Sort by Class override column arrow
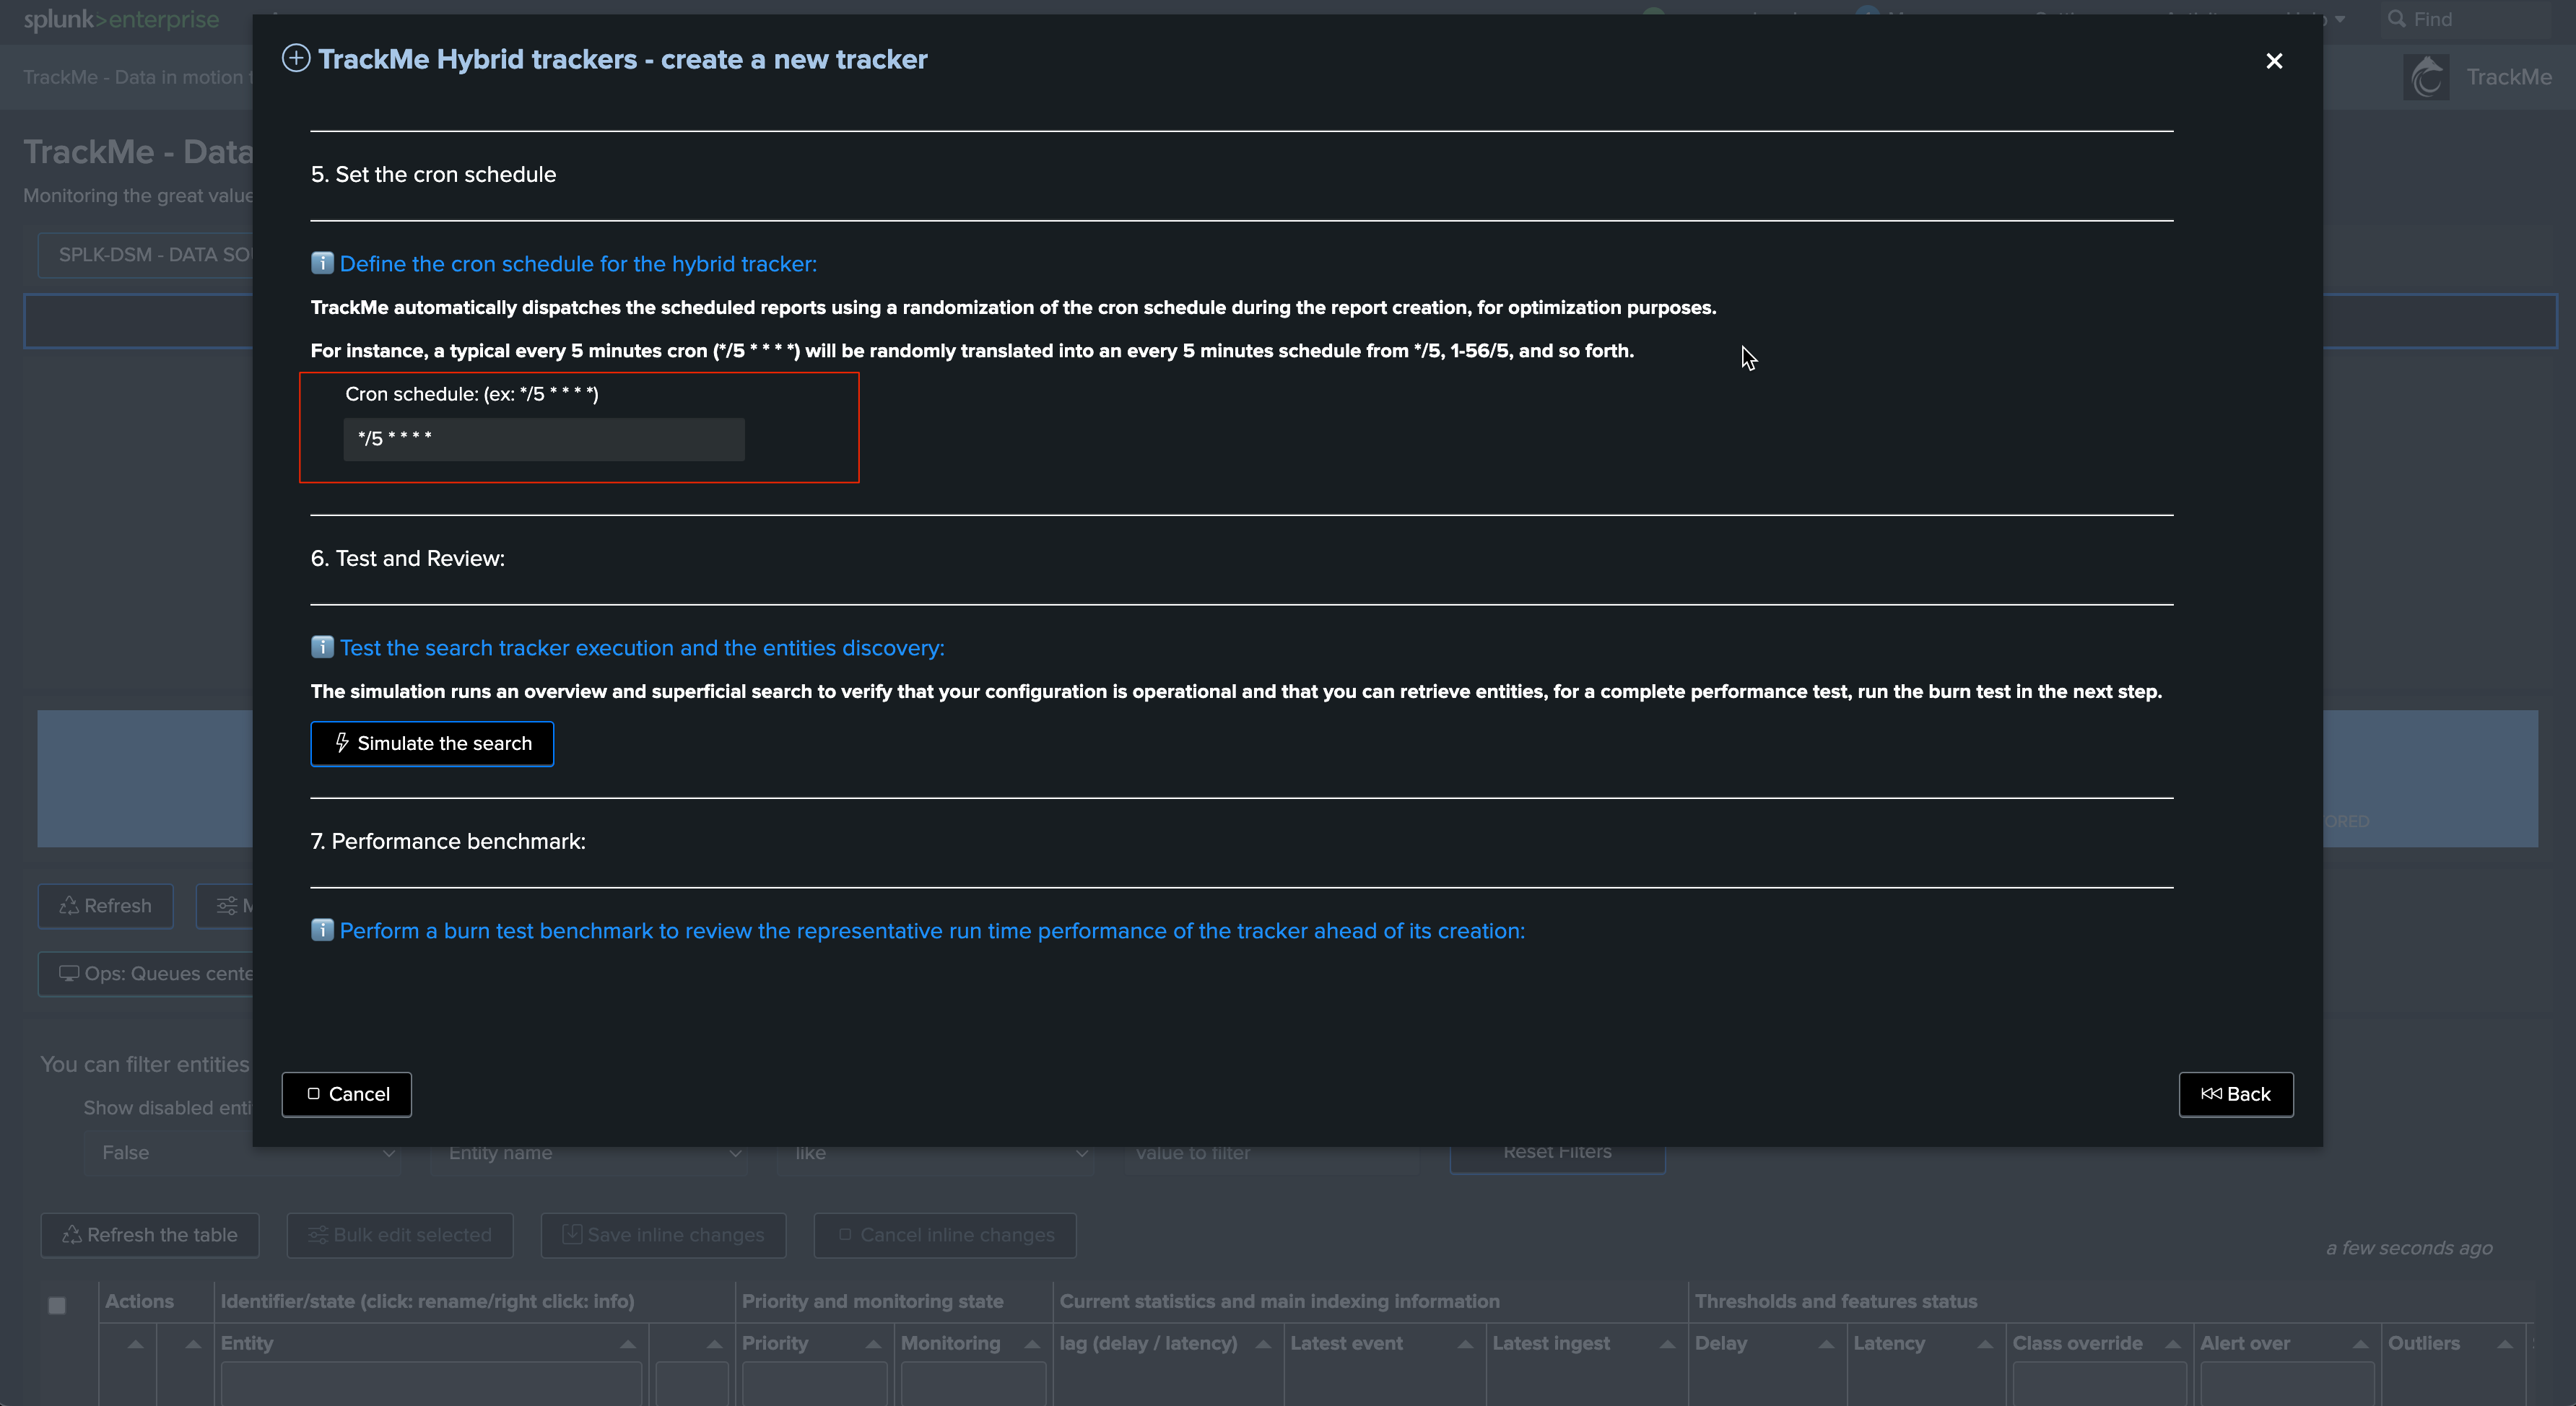 tap(2173, 1344)
